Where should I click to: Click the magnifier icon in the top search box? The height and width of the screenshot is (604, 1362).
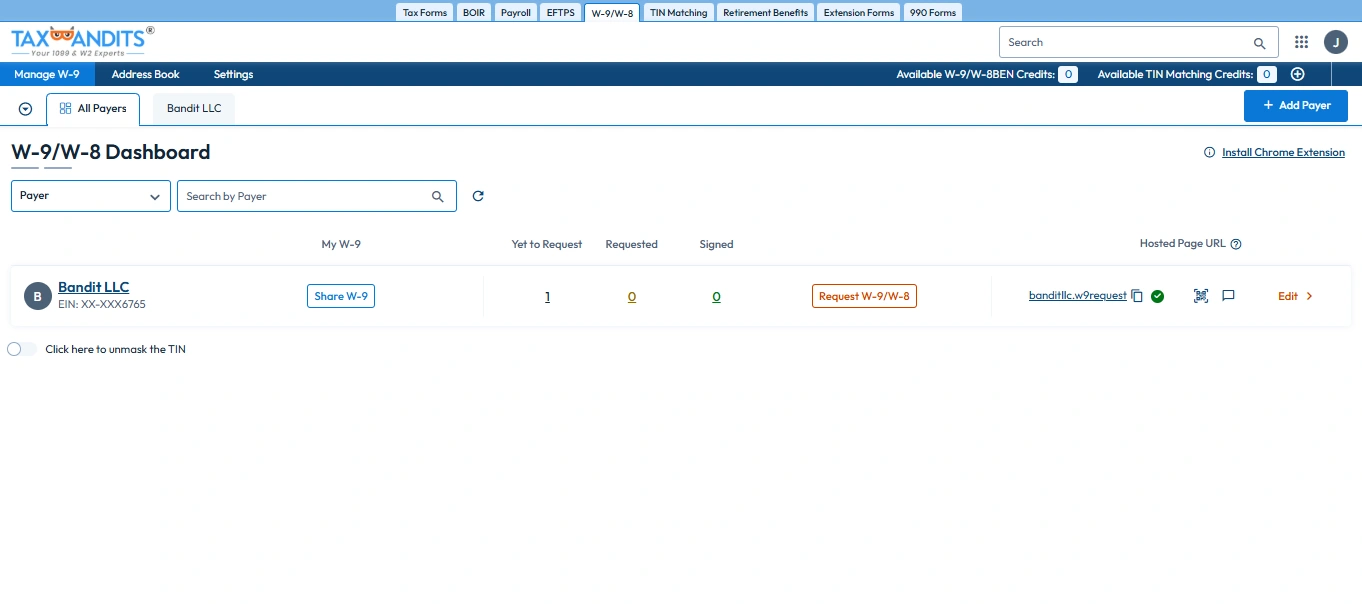point(1259,43)
